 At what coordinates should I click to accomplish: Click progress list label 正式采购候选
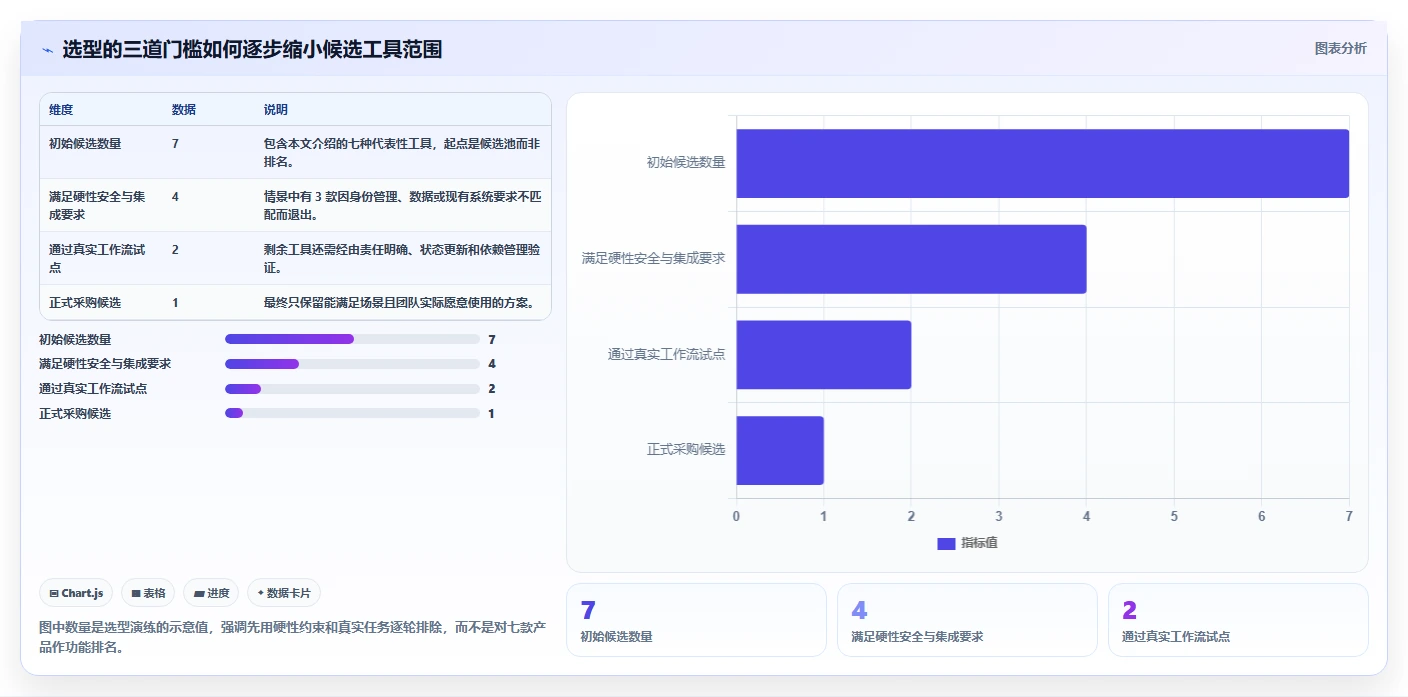coord(75,414)
